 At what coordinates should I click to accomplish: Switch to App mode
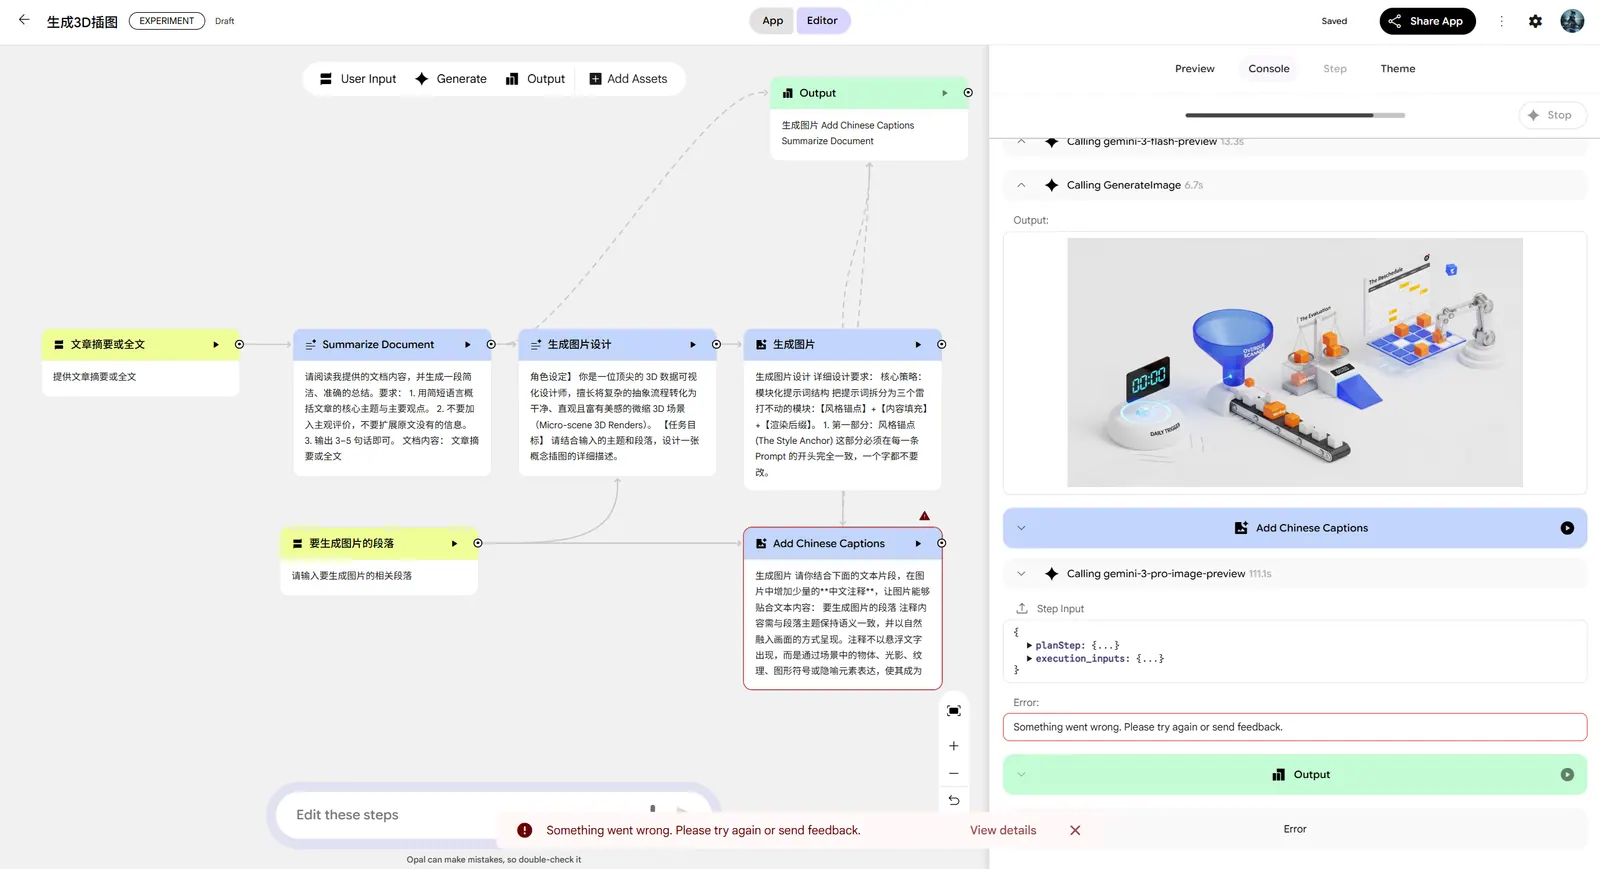(772, 21)
